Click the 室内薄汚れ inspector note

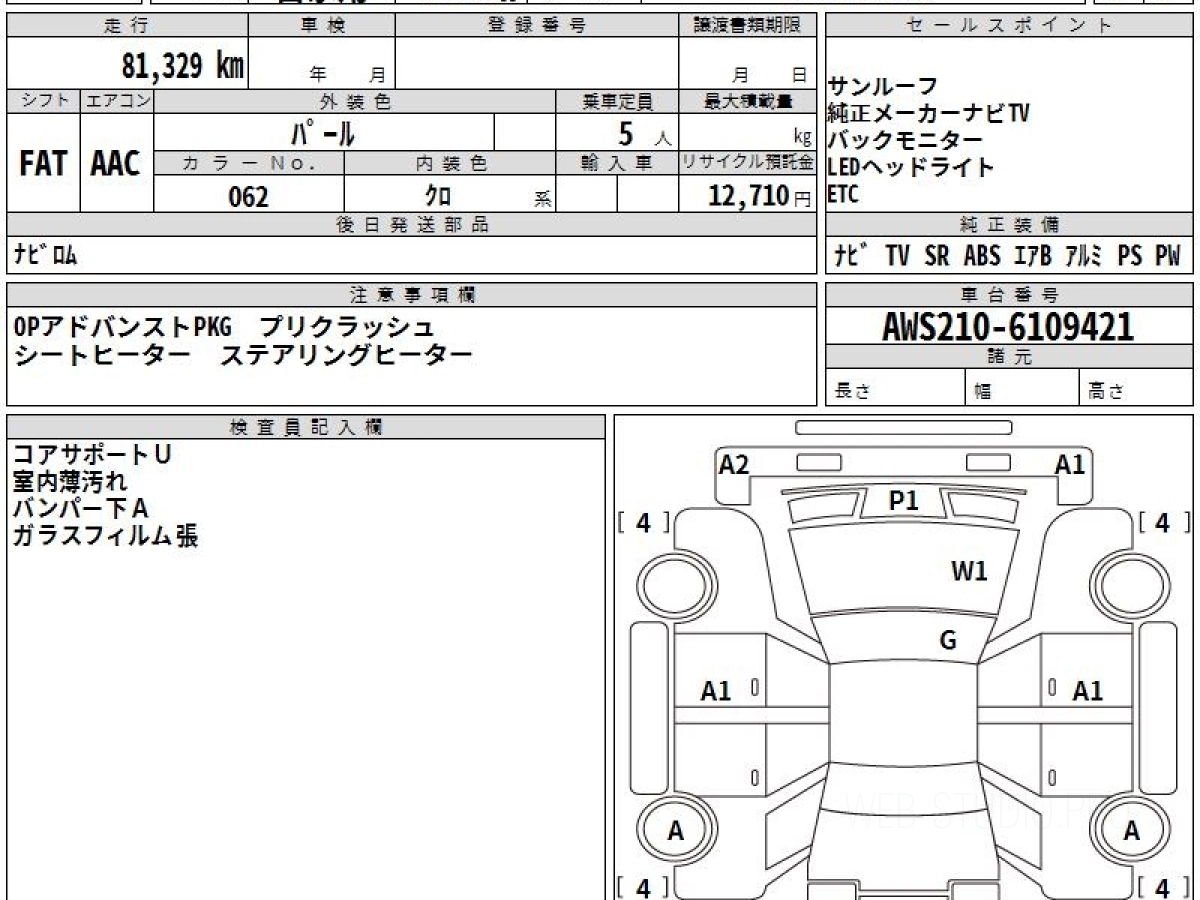point(70,481)
